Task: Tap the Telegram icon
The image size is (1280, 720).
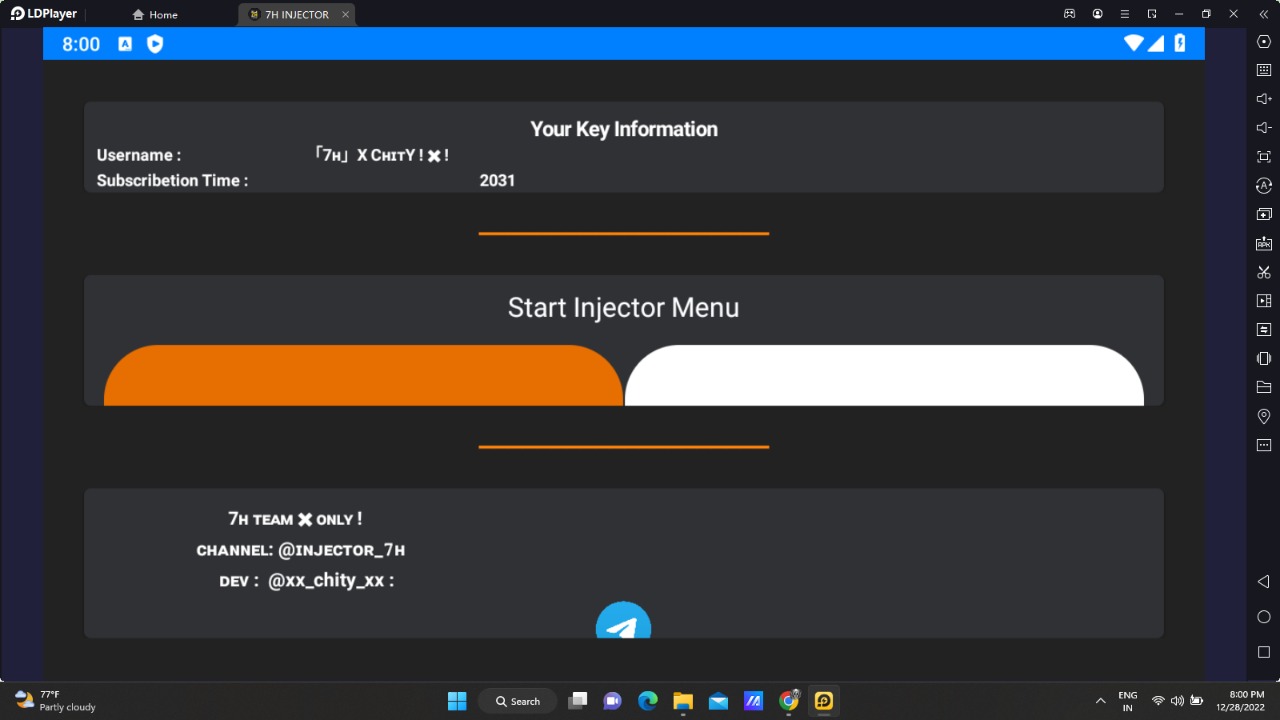Action: coord(624,620)
